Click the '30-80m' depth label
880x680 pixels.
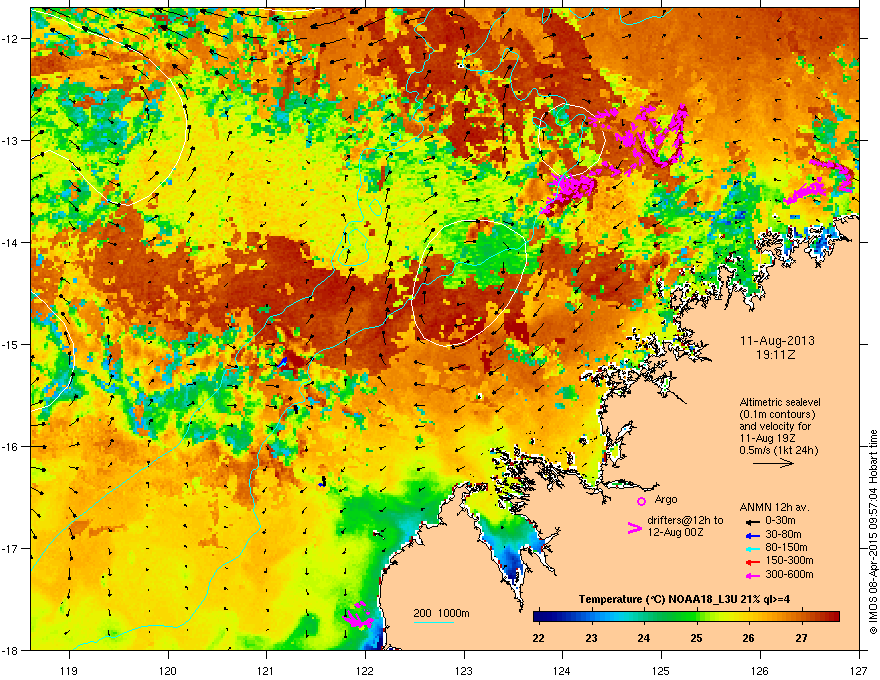(x=783, y=534)
